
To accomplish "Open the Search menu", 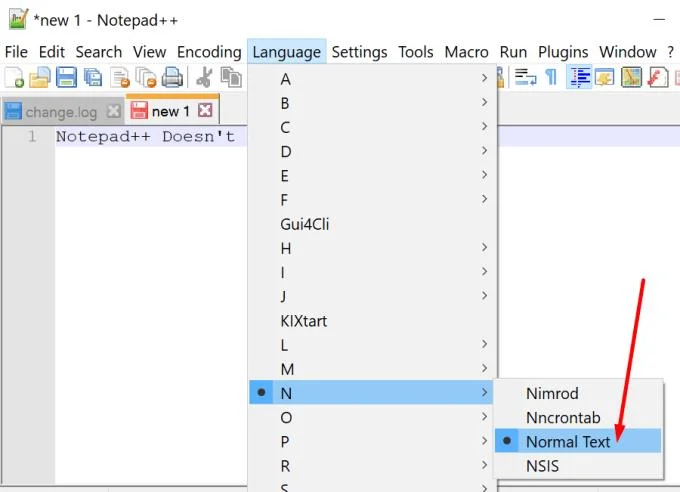I will [x=99, y=52].
